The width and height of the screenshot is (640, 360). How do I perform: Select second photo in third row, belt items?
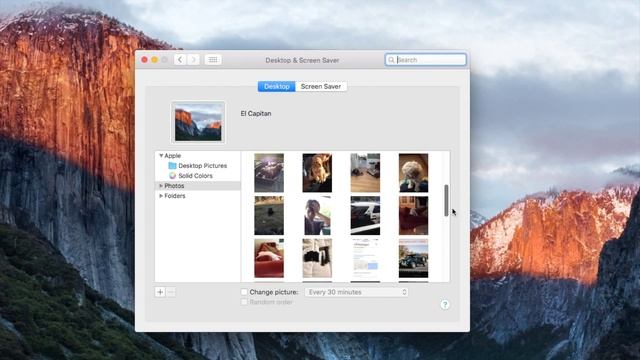(317, 258)
